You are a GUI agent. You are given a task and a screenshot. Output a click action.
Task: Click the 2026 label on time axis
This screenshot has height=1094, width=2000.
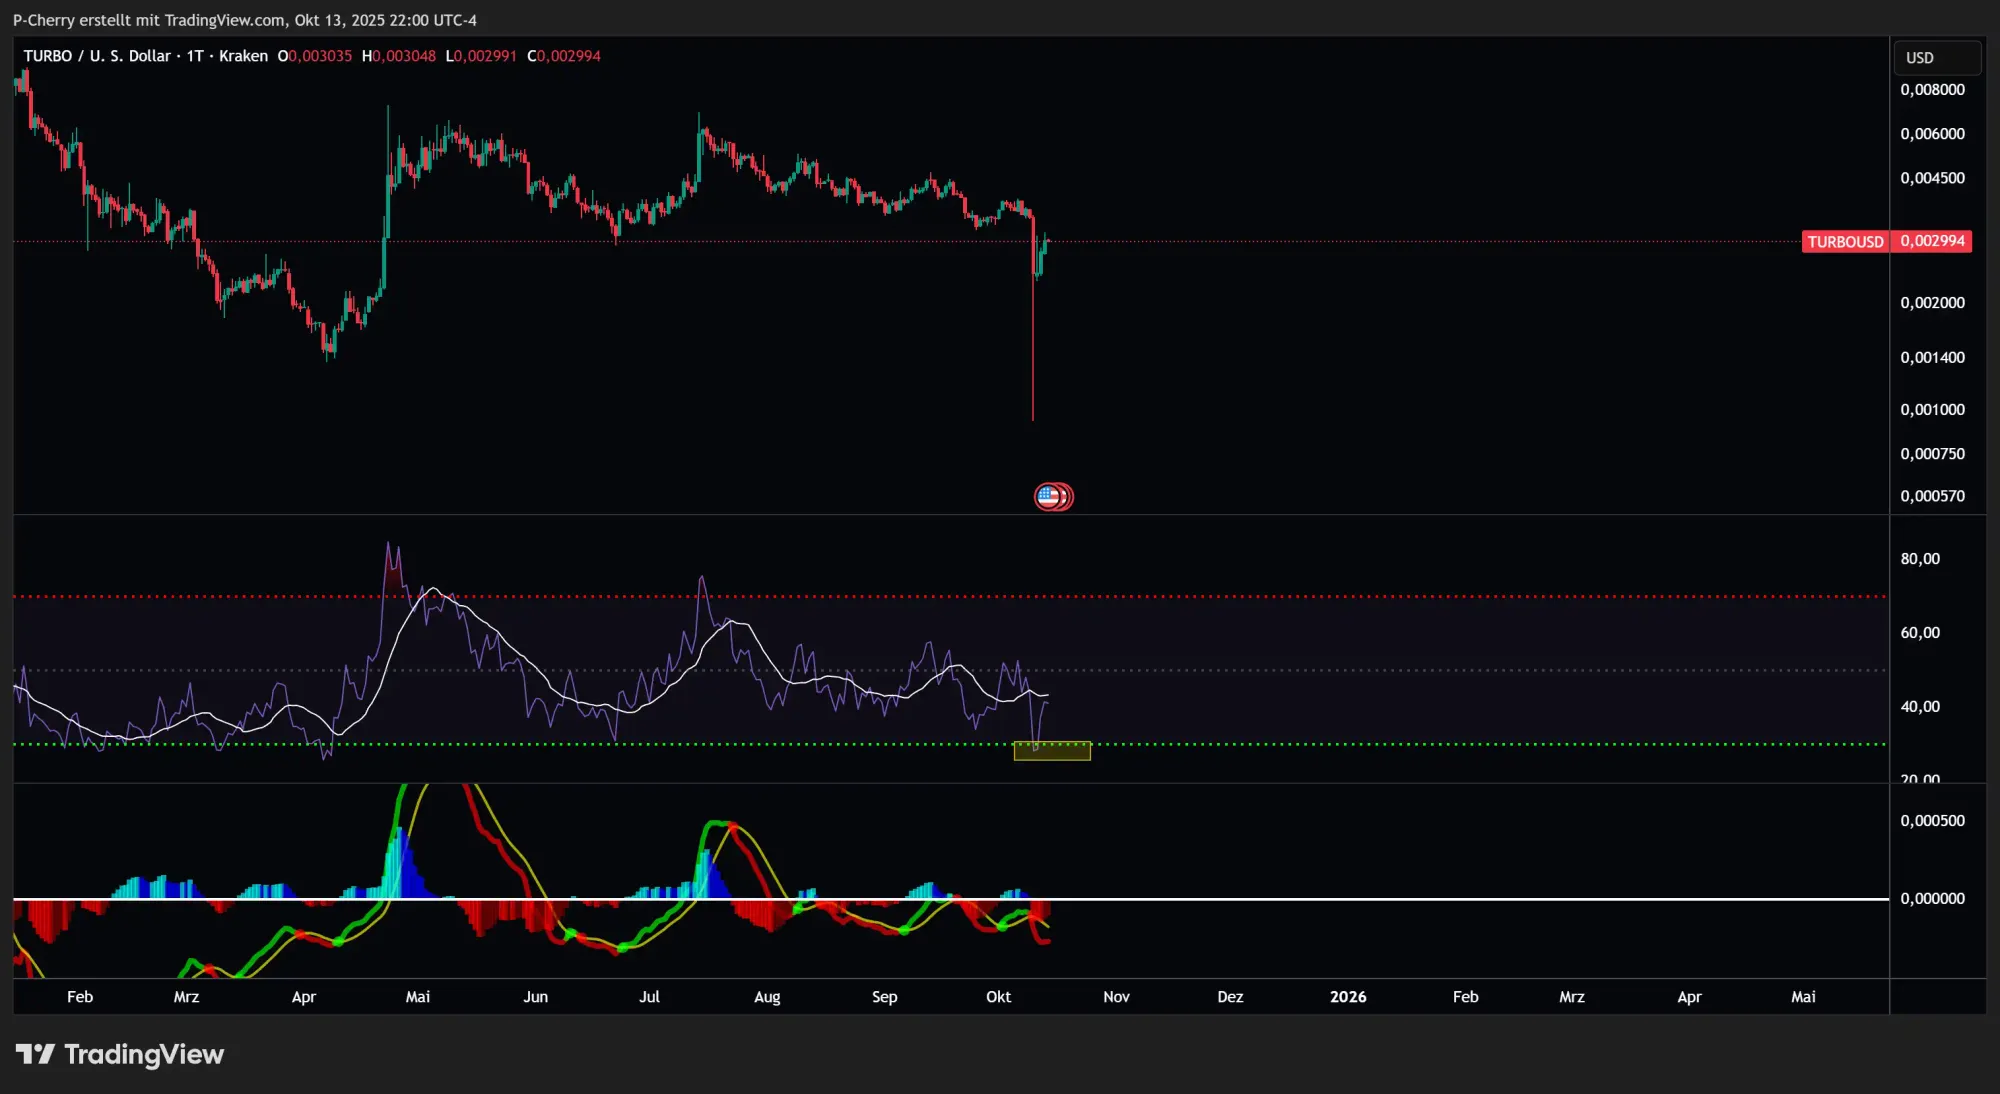[x=1347, y=997]
